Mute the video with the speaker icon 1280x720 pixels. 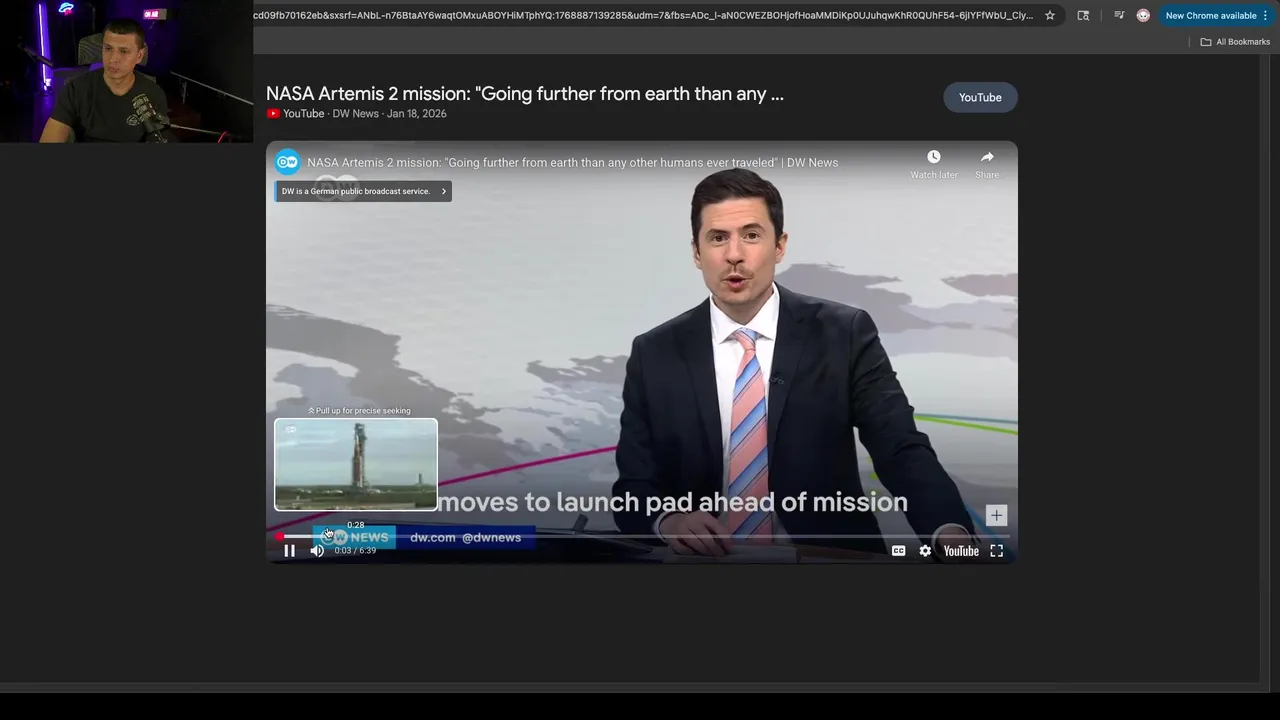click(x=317, y=551)
